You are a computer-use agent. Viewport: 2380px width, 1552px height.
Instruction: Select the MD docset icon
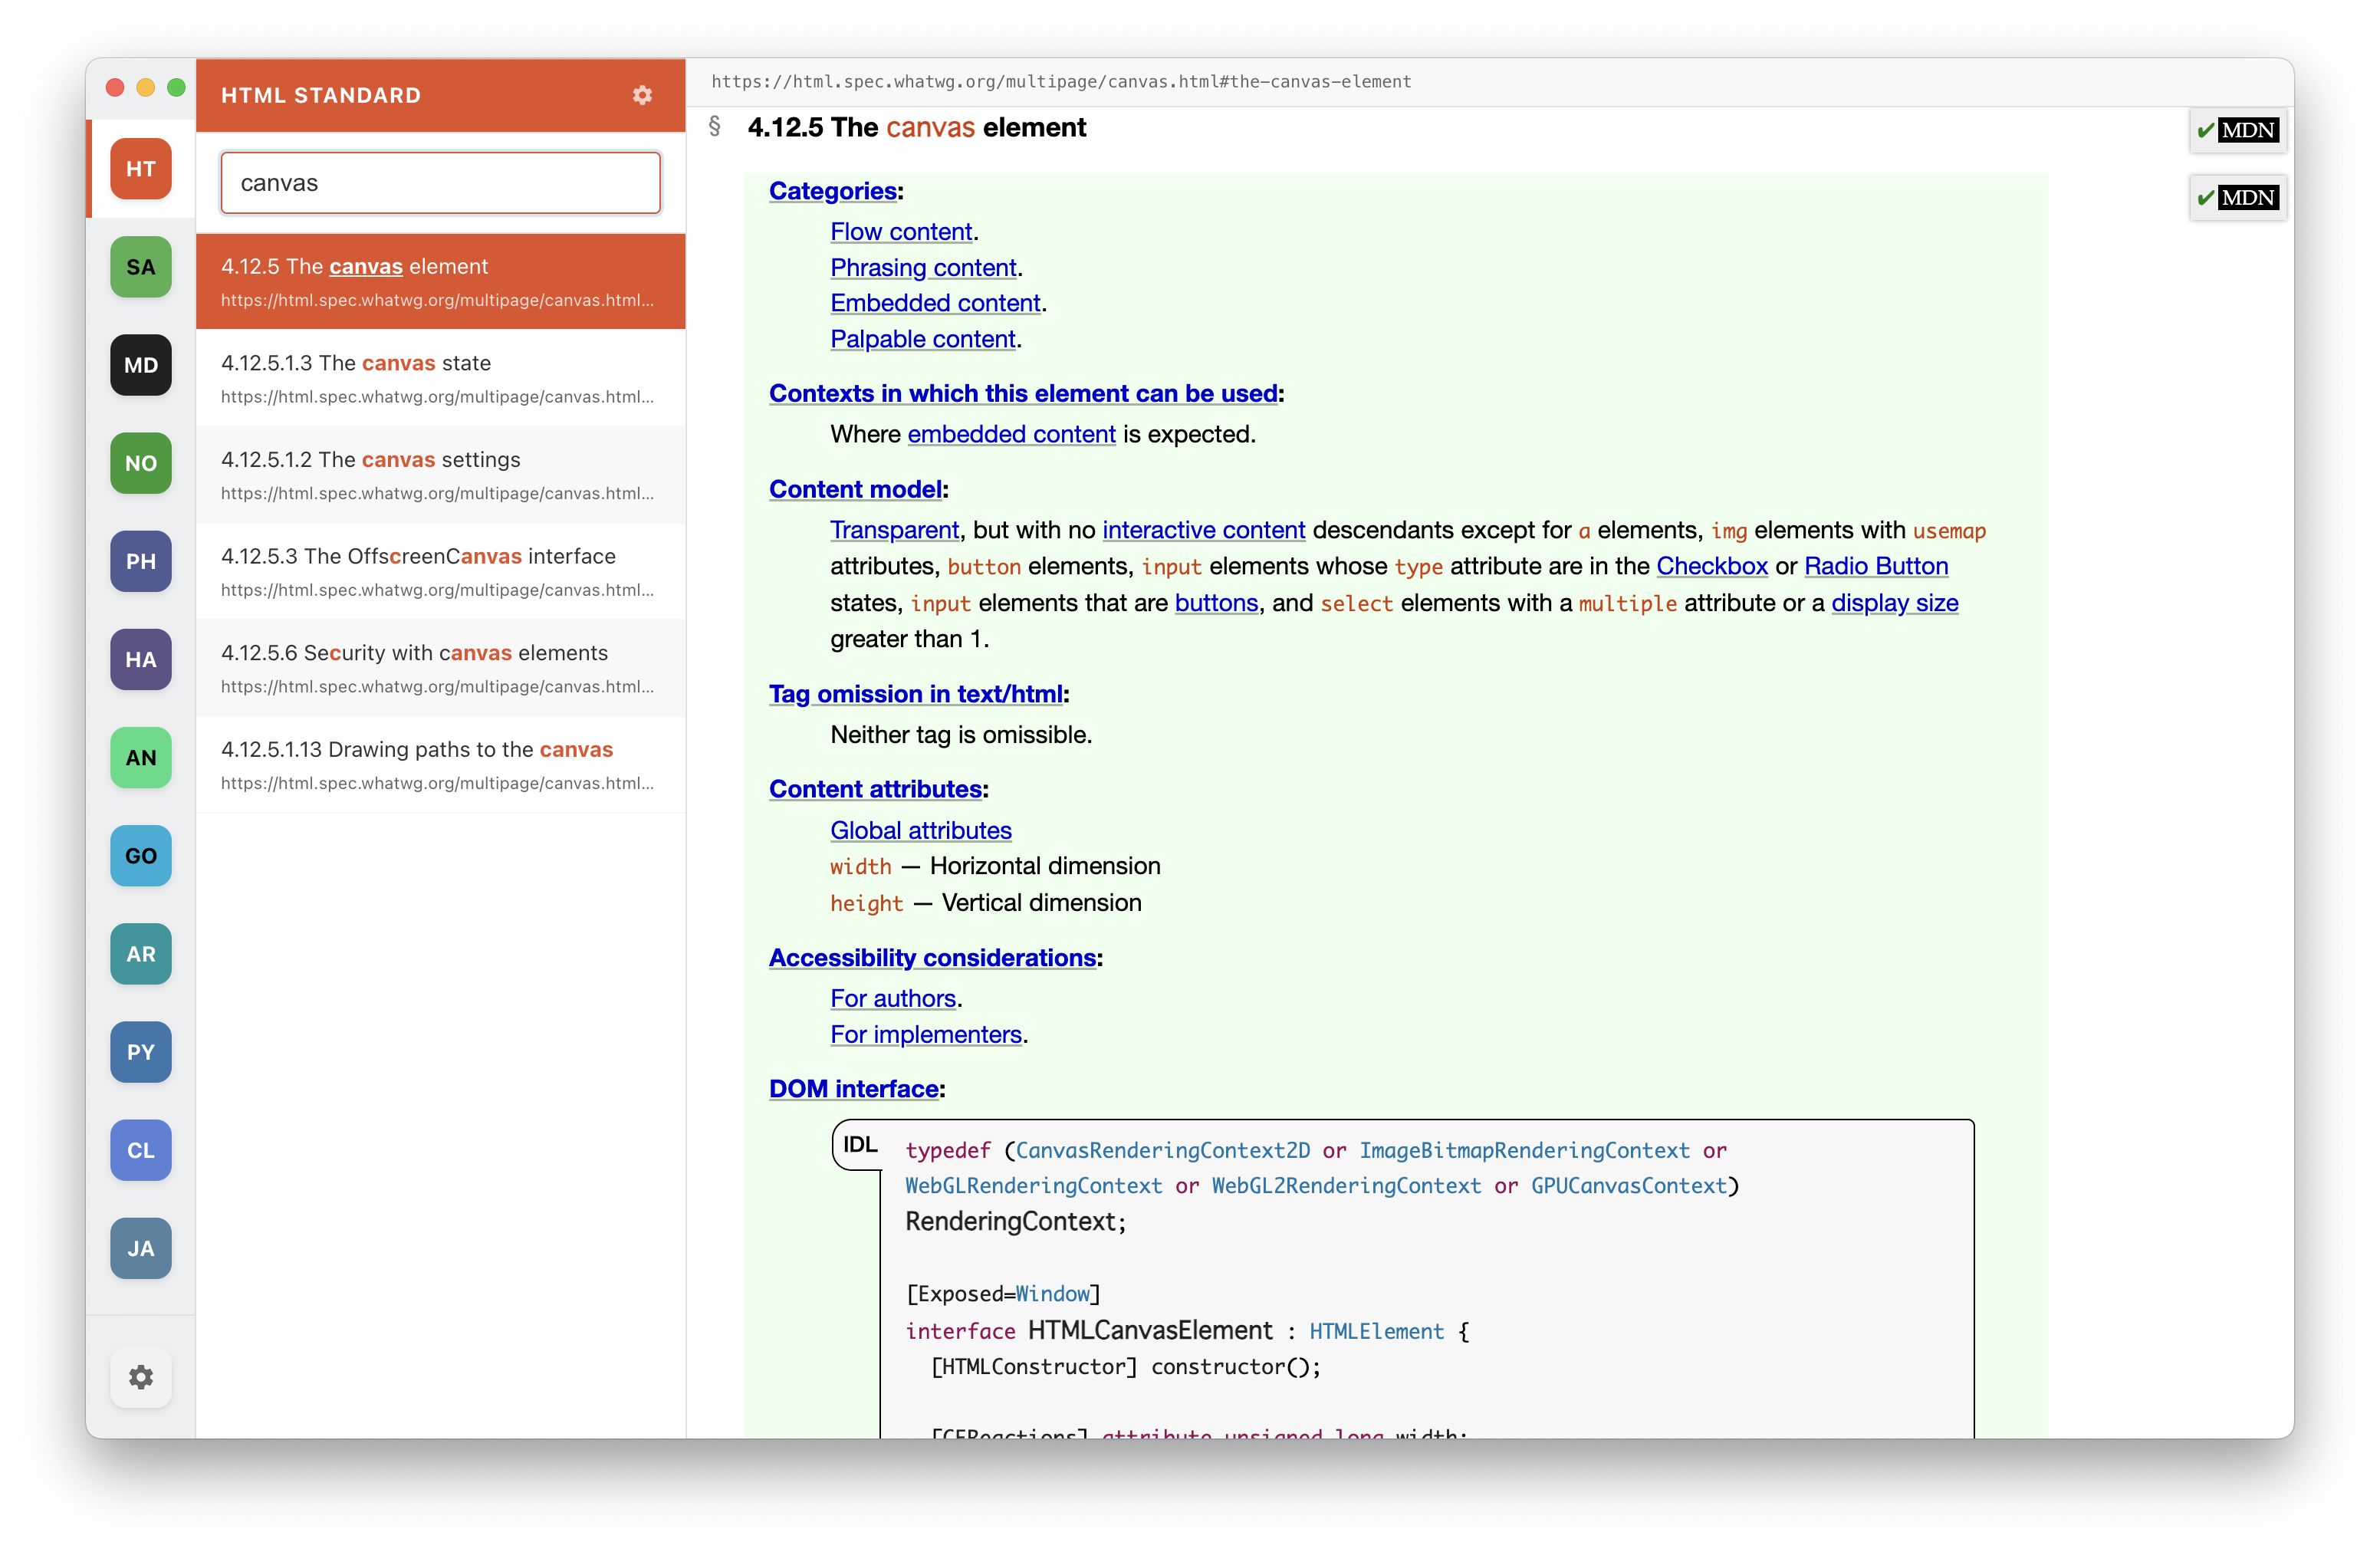tap(140, 365)
